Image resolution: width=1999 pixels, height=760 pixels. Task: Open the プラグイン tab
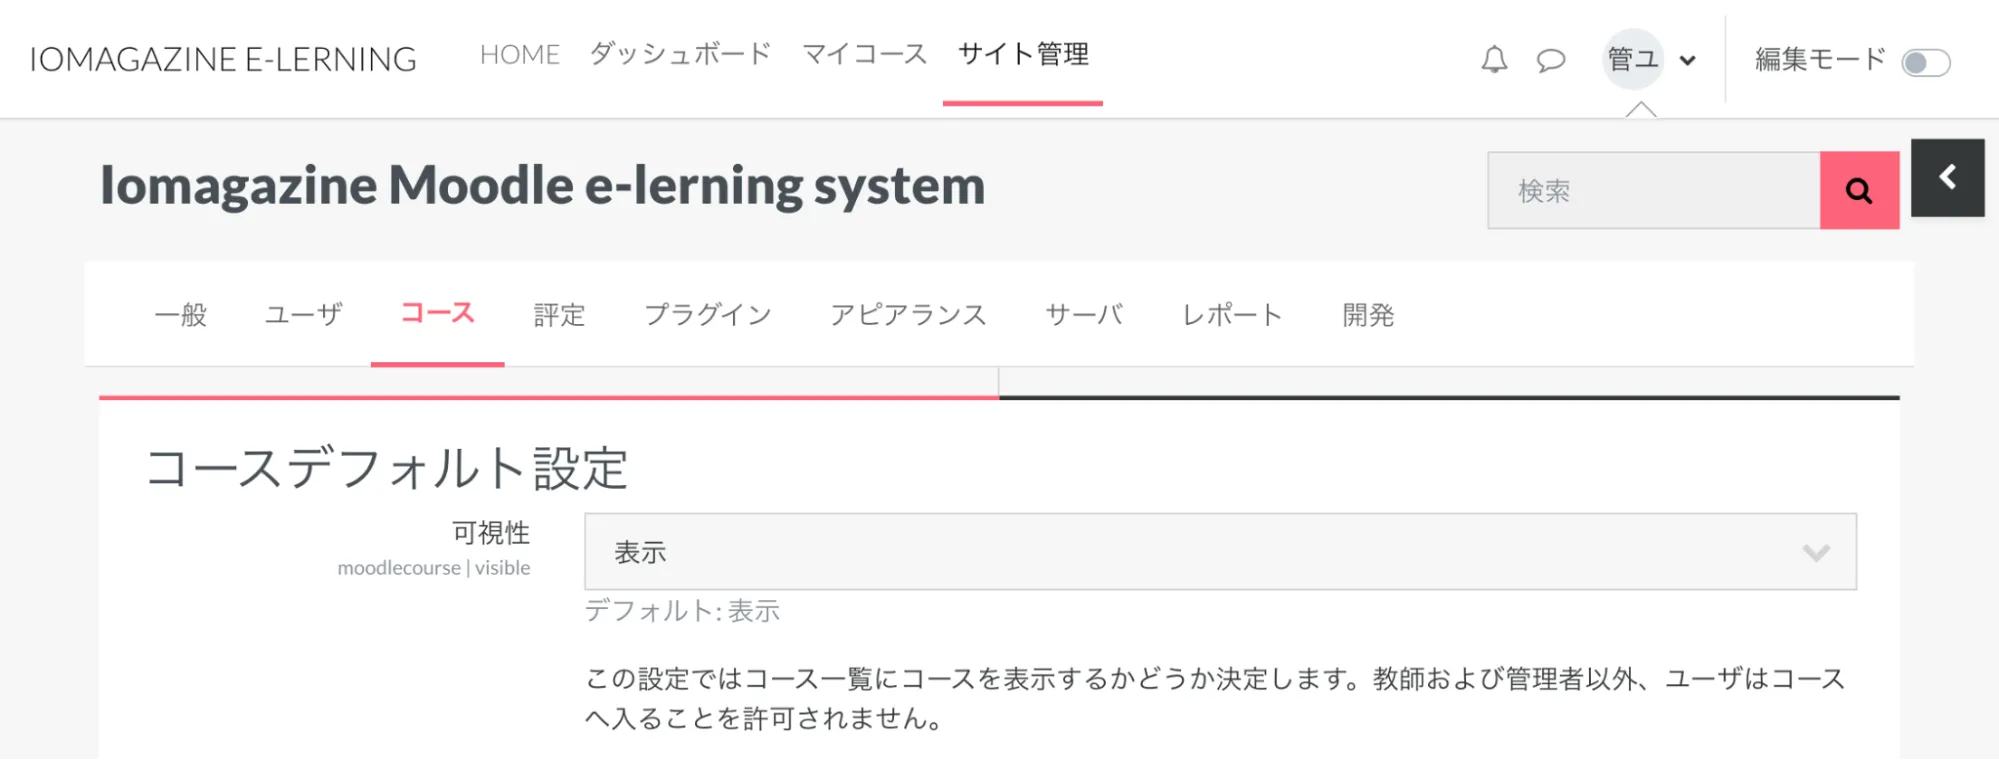[708, 315]
